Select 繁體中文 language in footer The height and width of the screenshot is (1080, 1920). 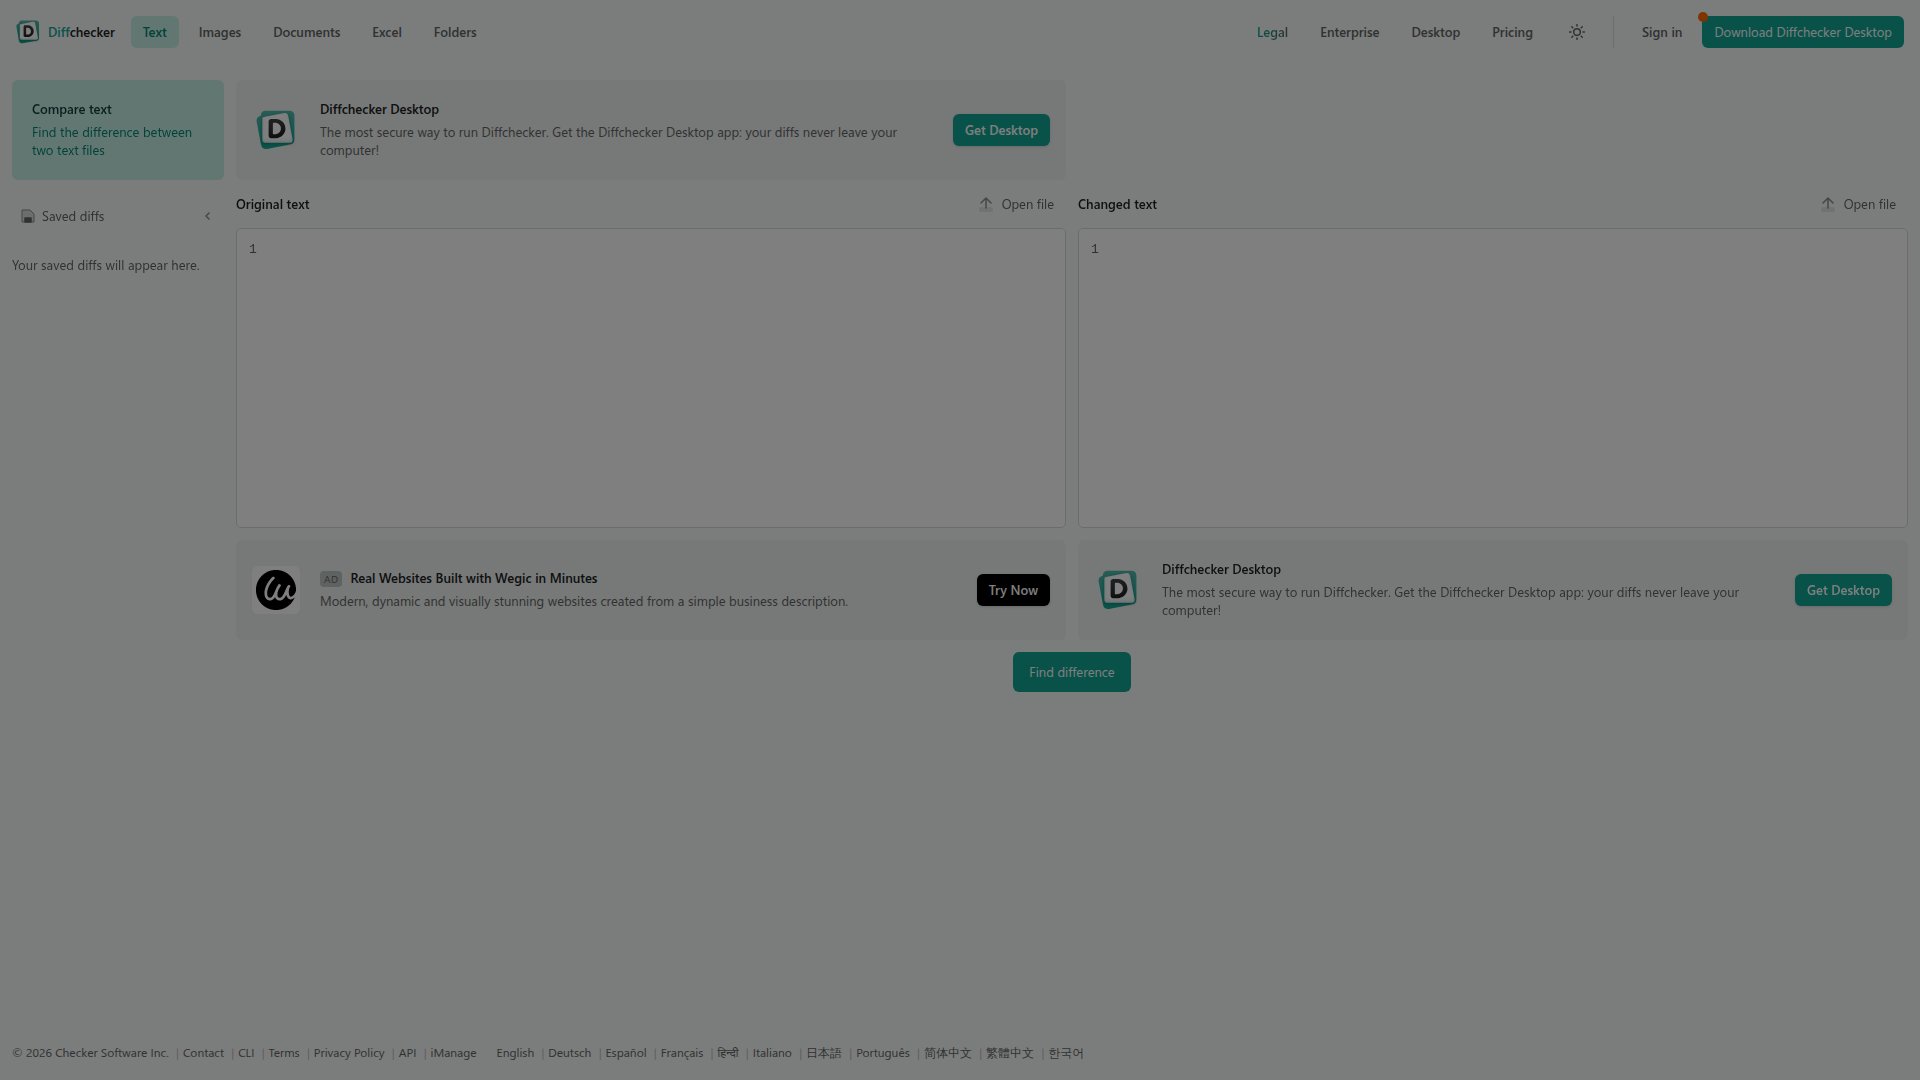tap(1010, 1053)
